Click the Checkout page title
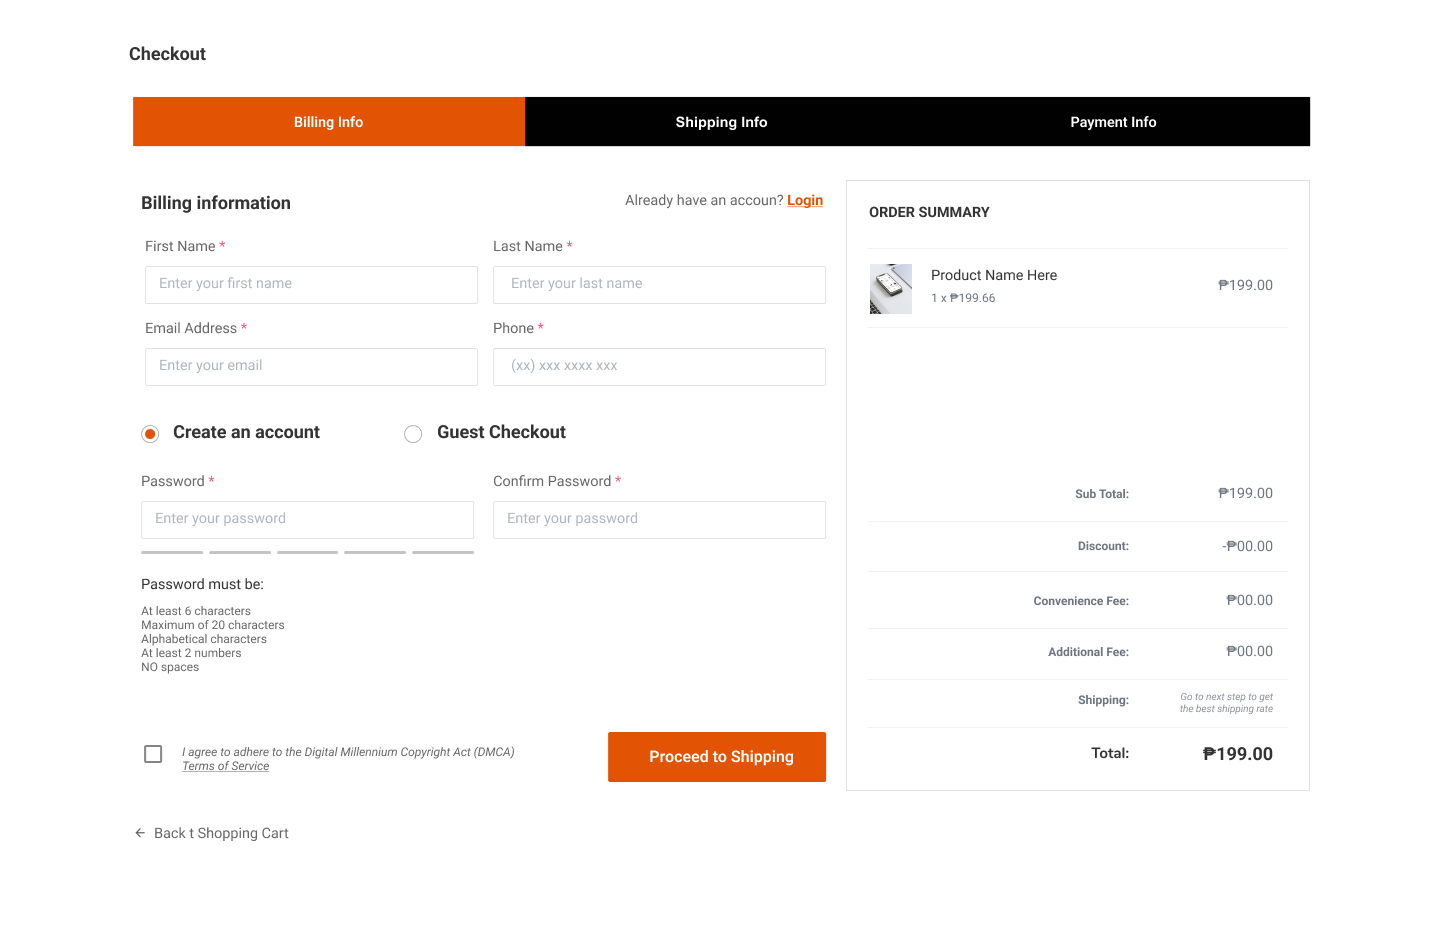1440x936 pixels. pyautogui.click(x=167, y=54)
